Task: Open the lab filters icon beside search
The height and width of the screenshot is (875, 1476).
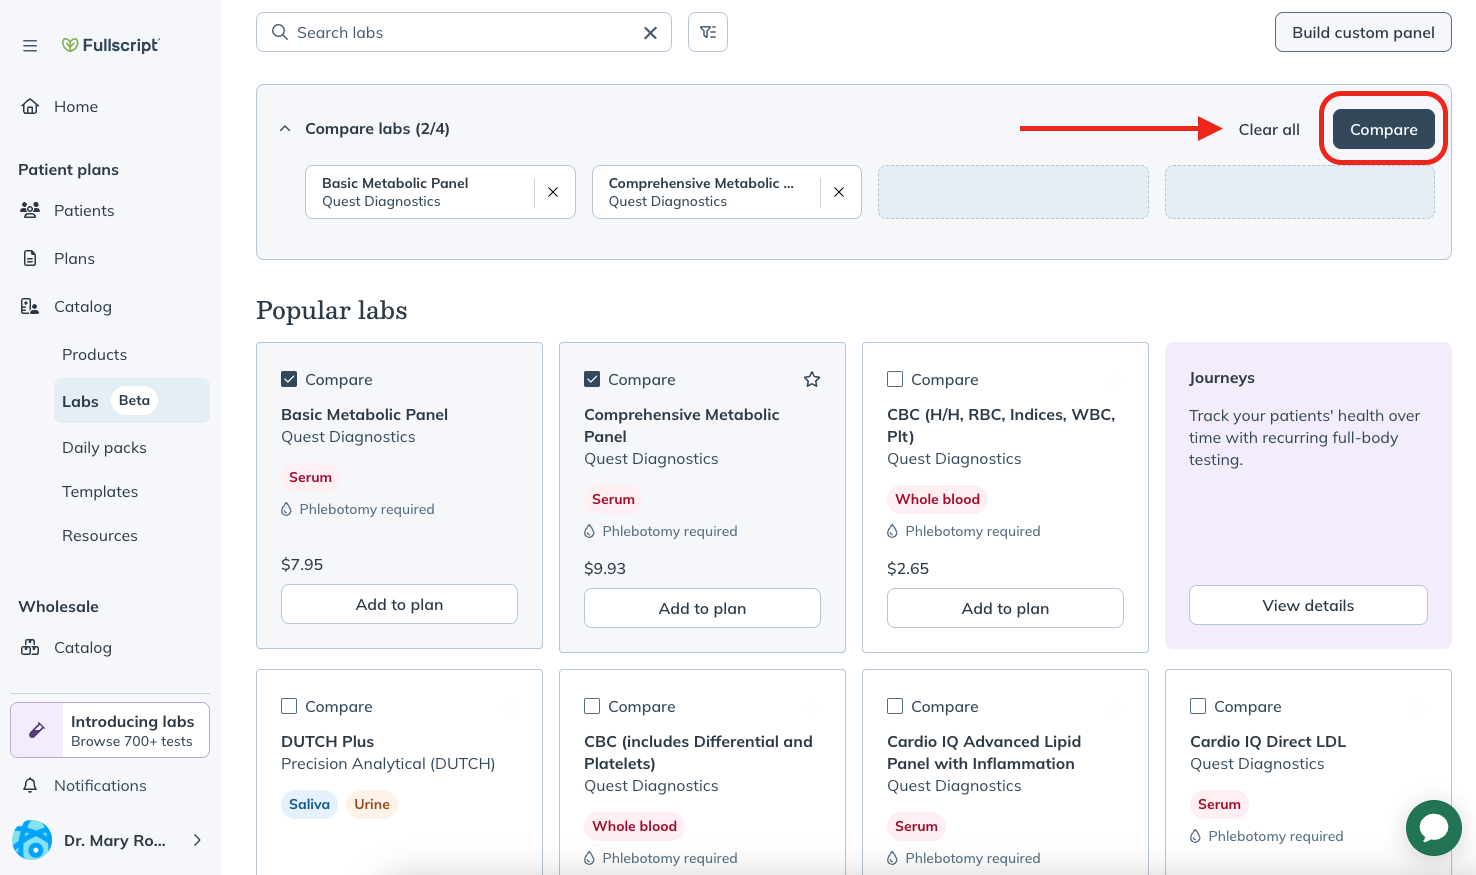Action: coord(708,31)
